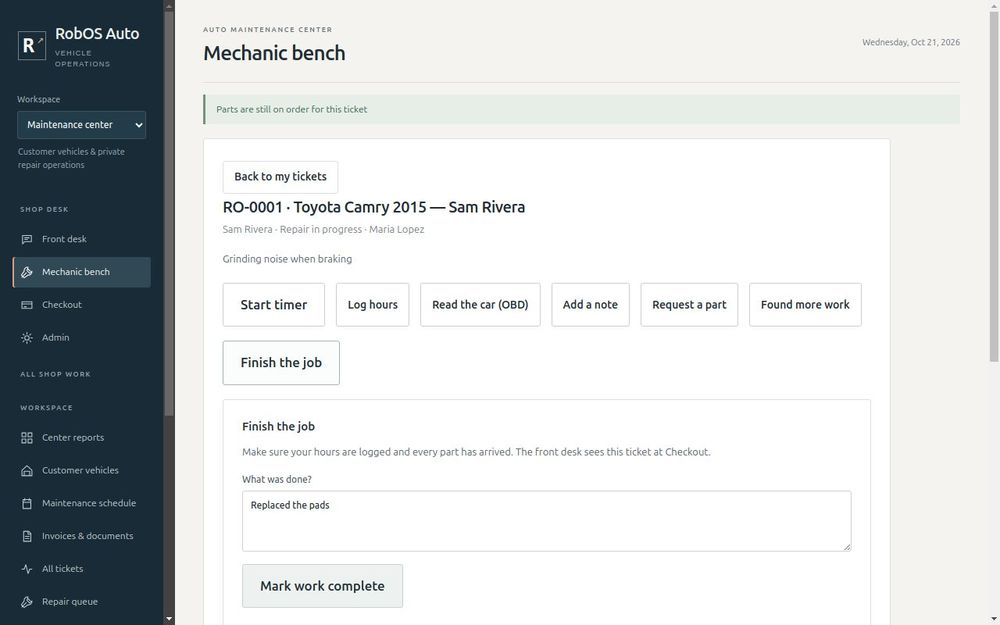Click the Grinding noise when braking text

click(x=287, y=259)
